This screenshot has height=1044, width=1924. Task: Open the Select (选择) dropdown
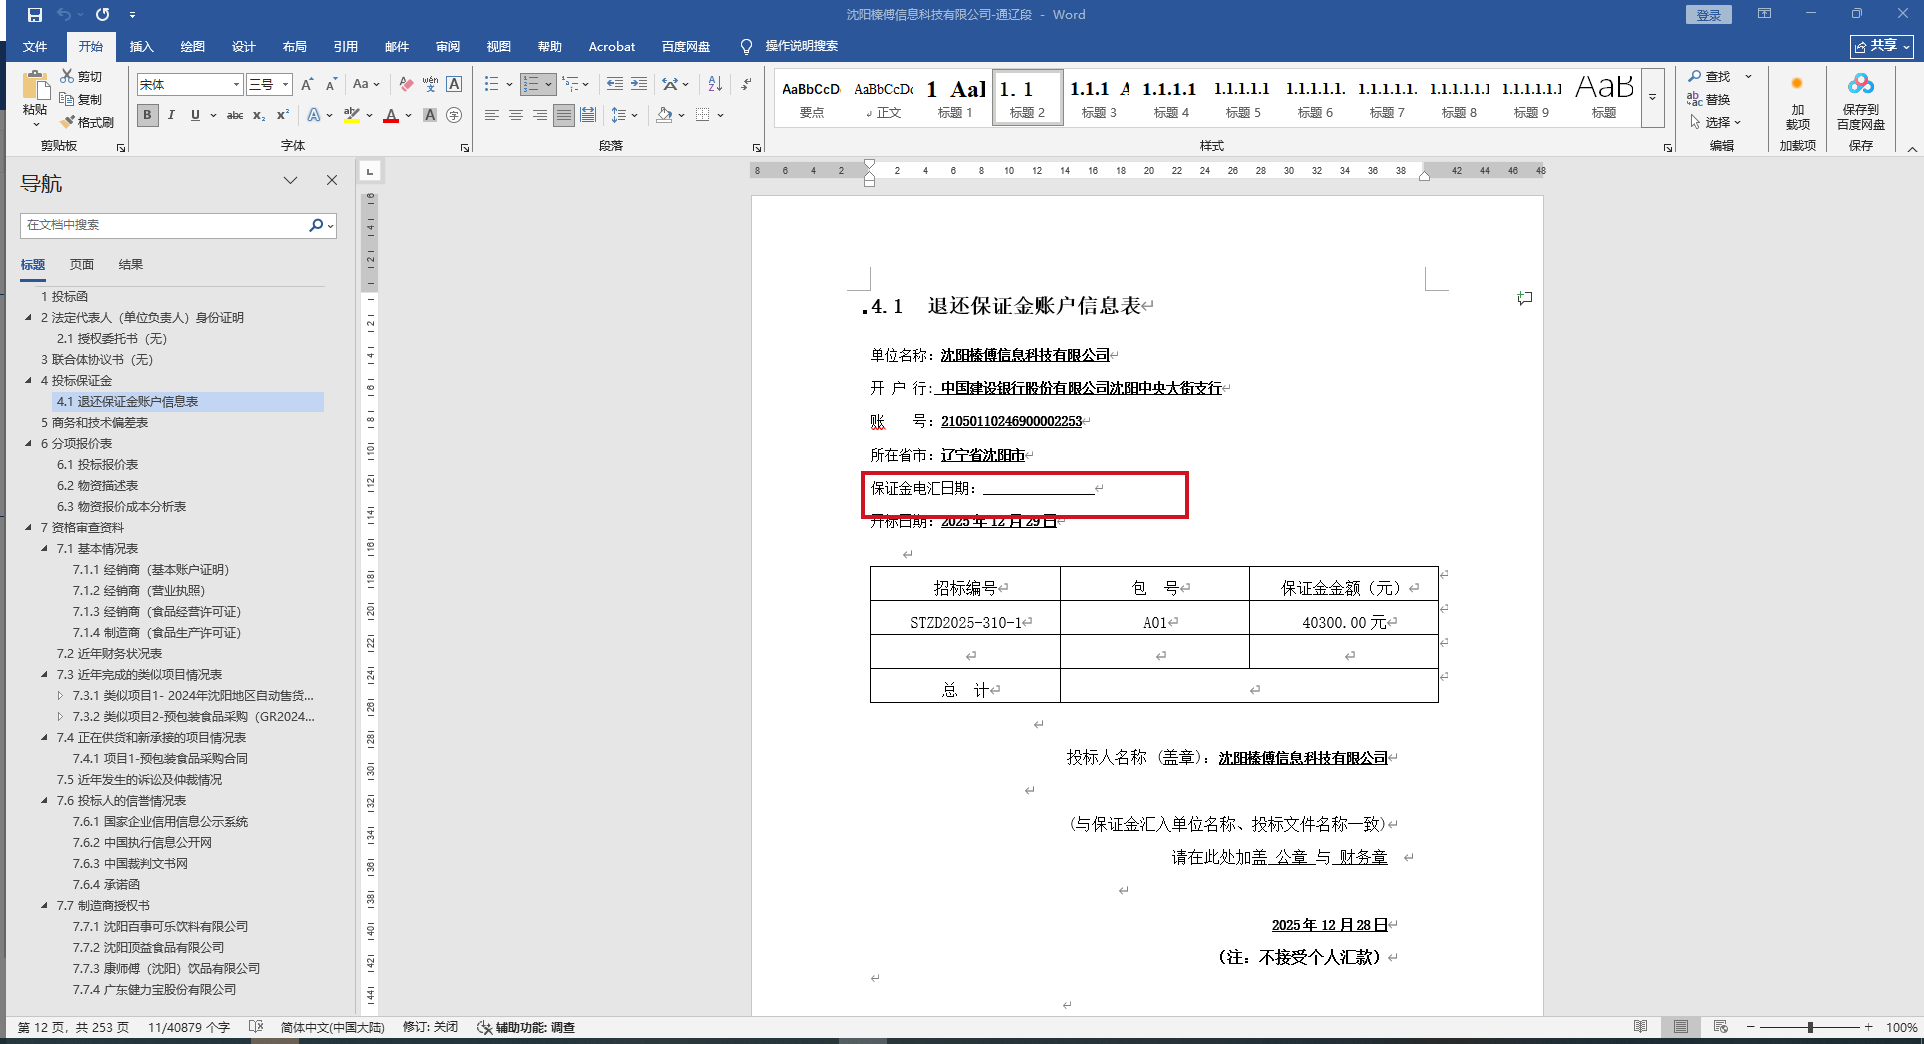(x=1715, y=122)
